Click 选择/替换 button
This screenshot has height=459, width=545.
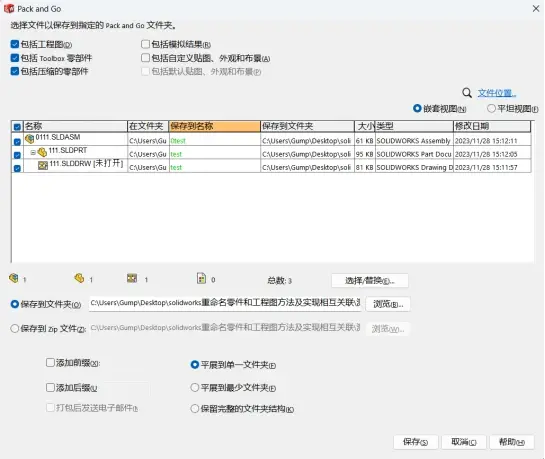(370, 280)
